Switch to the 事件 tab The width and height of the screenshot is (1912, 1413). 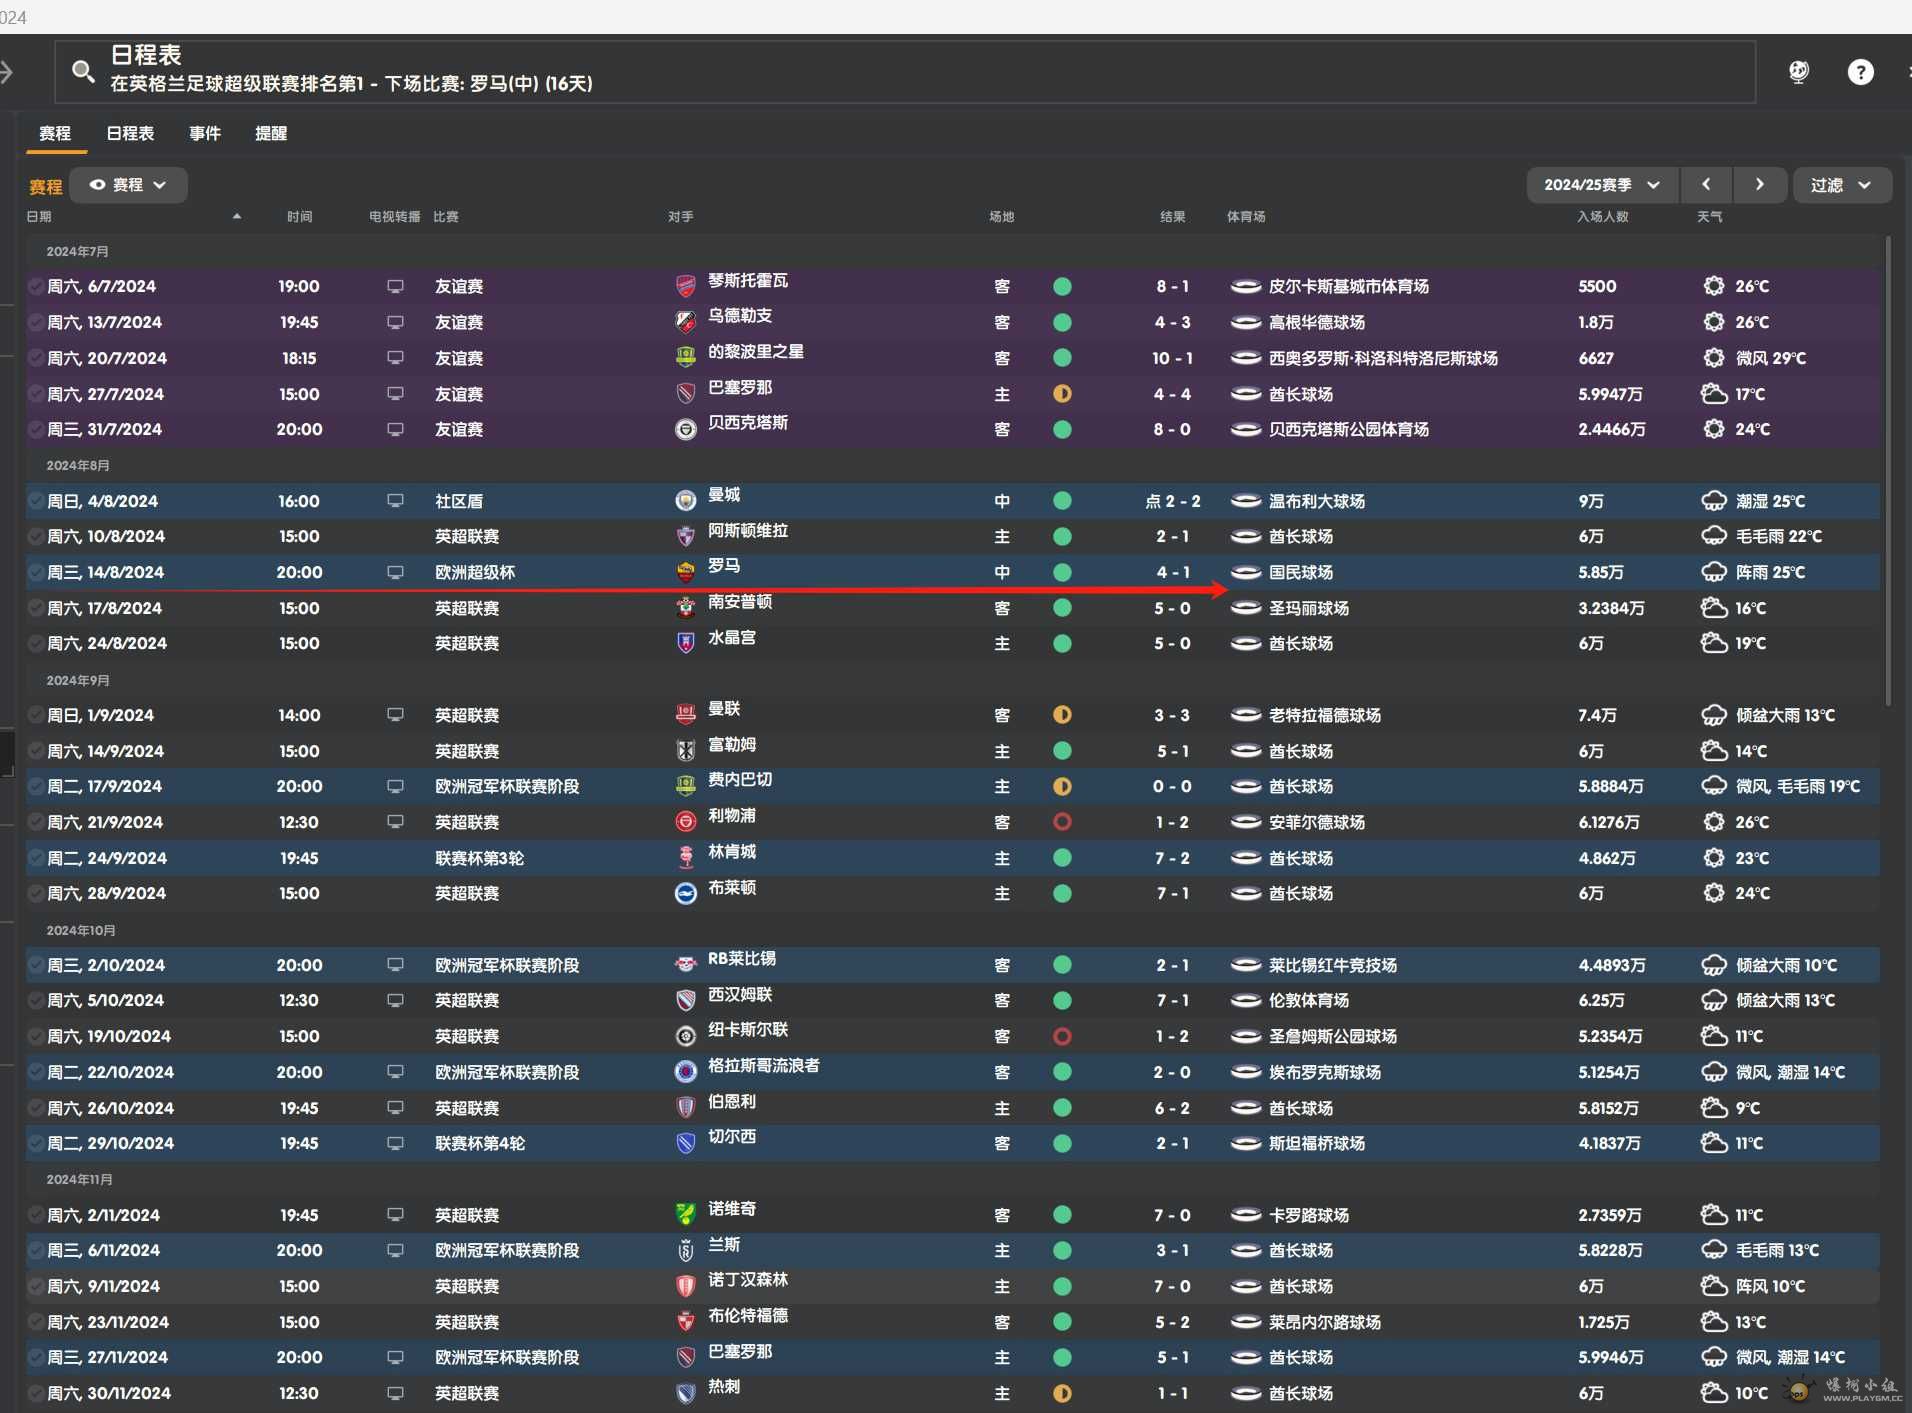[205, 133]
